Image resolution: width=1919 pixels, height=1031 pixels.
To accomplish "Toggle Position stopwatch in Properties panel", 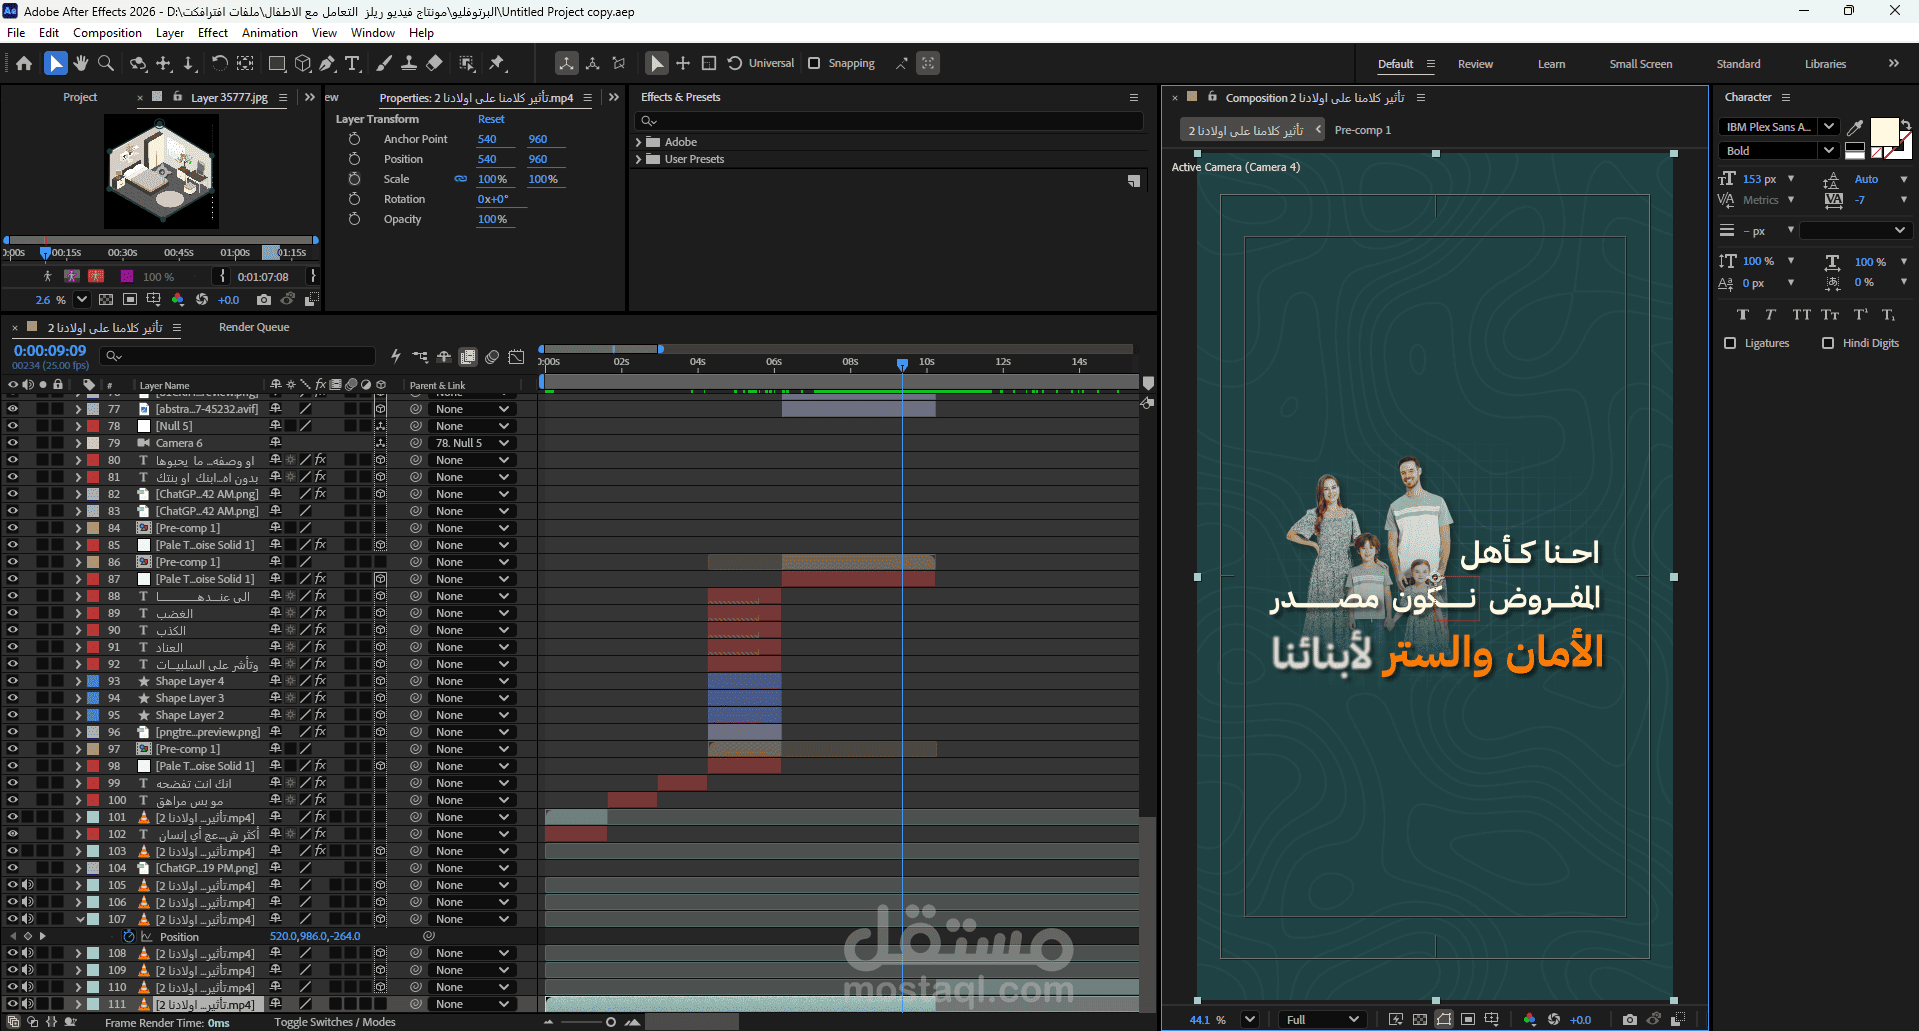I will (x=354, y=159).
